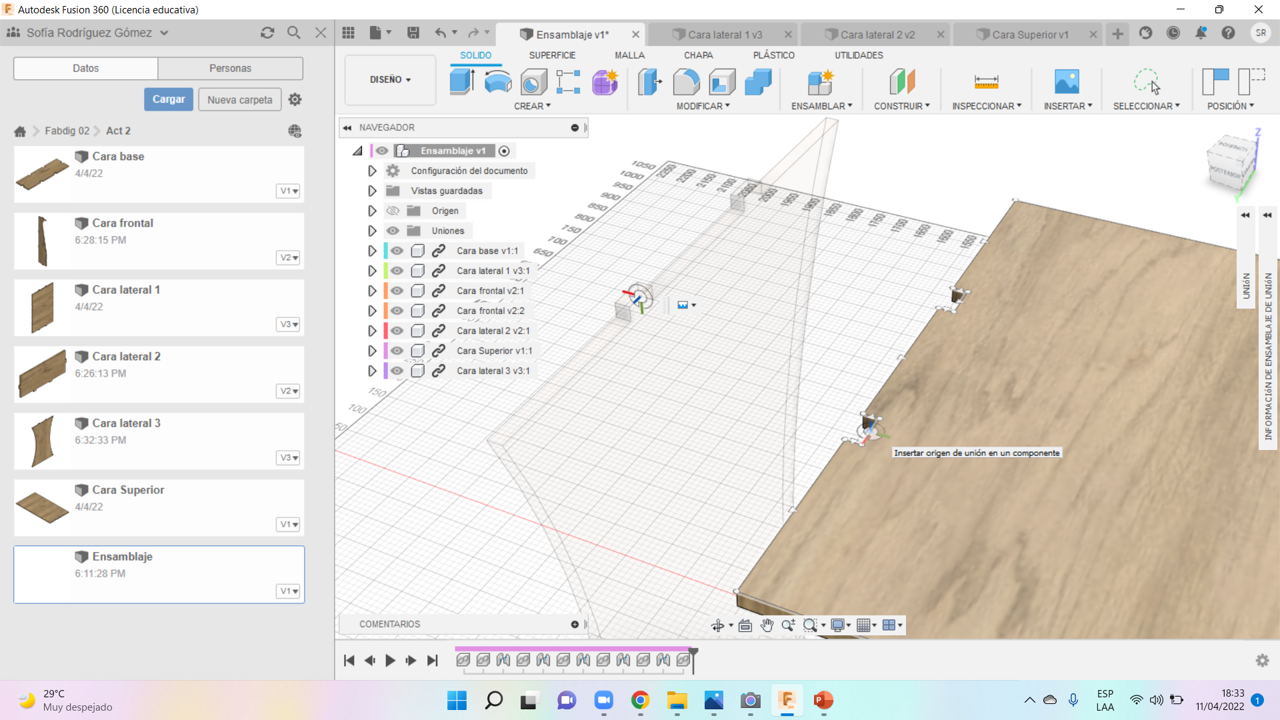Viewport: 1280px width, 720px height.
Task: Click the Nueva carpeta button
Action: point(240,100)
